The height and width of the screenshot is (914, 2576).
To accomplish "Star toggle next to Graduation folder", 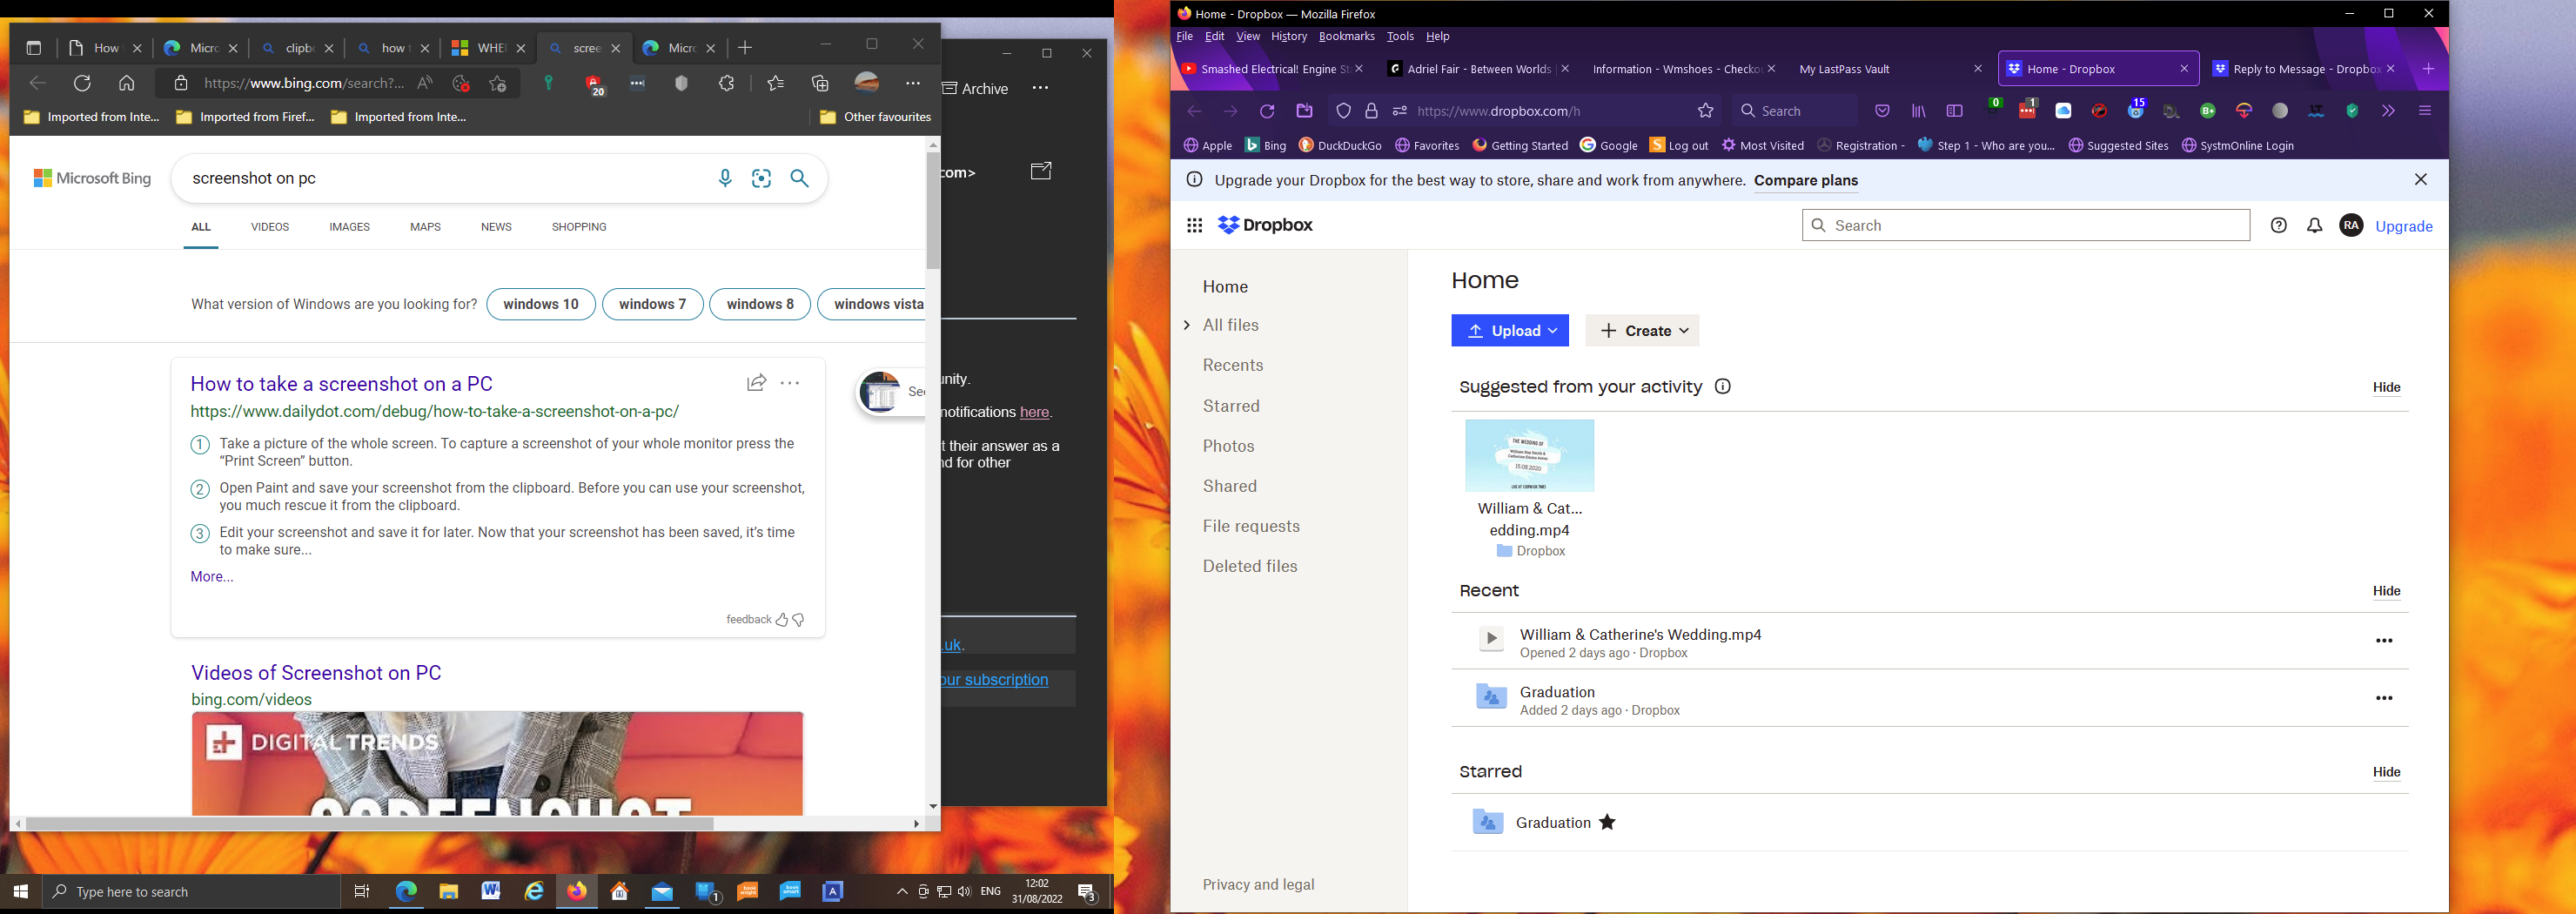I will pyautogui.click(x=1608, y=823).
